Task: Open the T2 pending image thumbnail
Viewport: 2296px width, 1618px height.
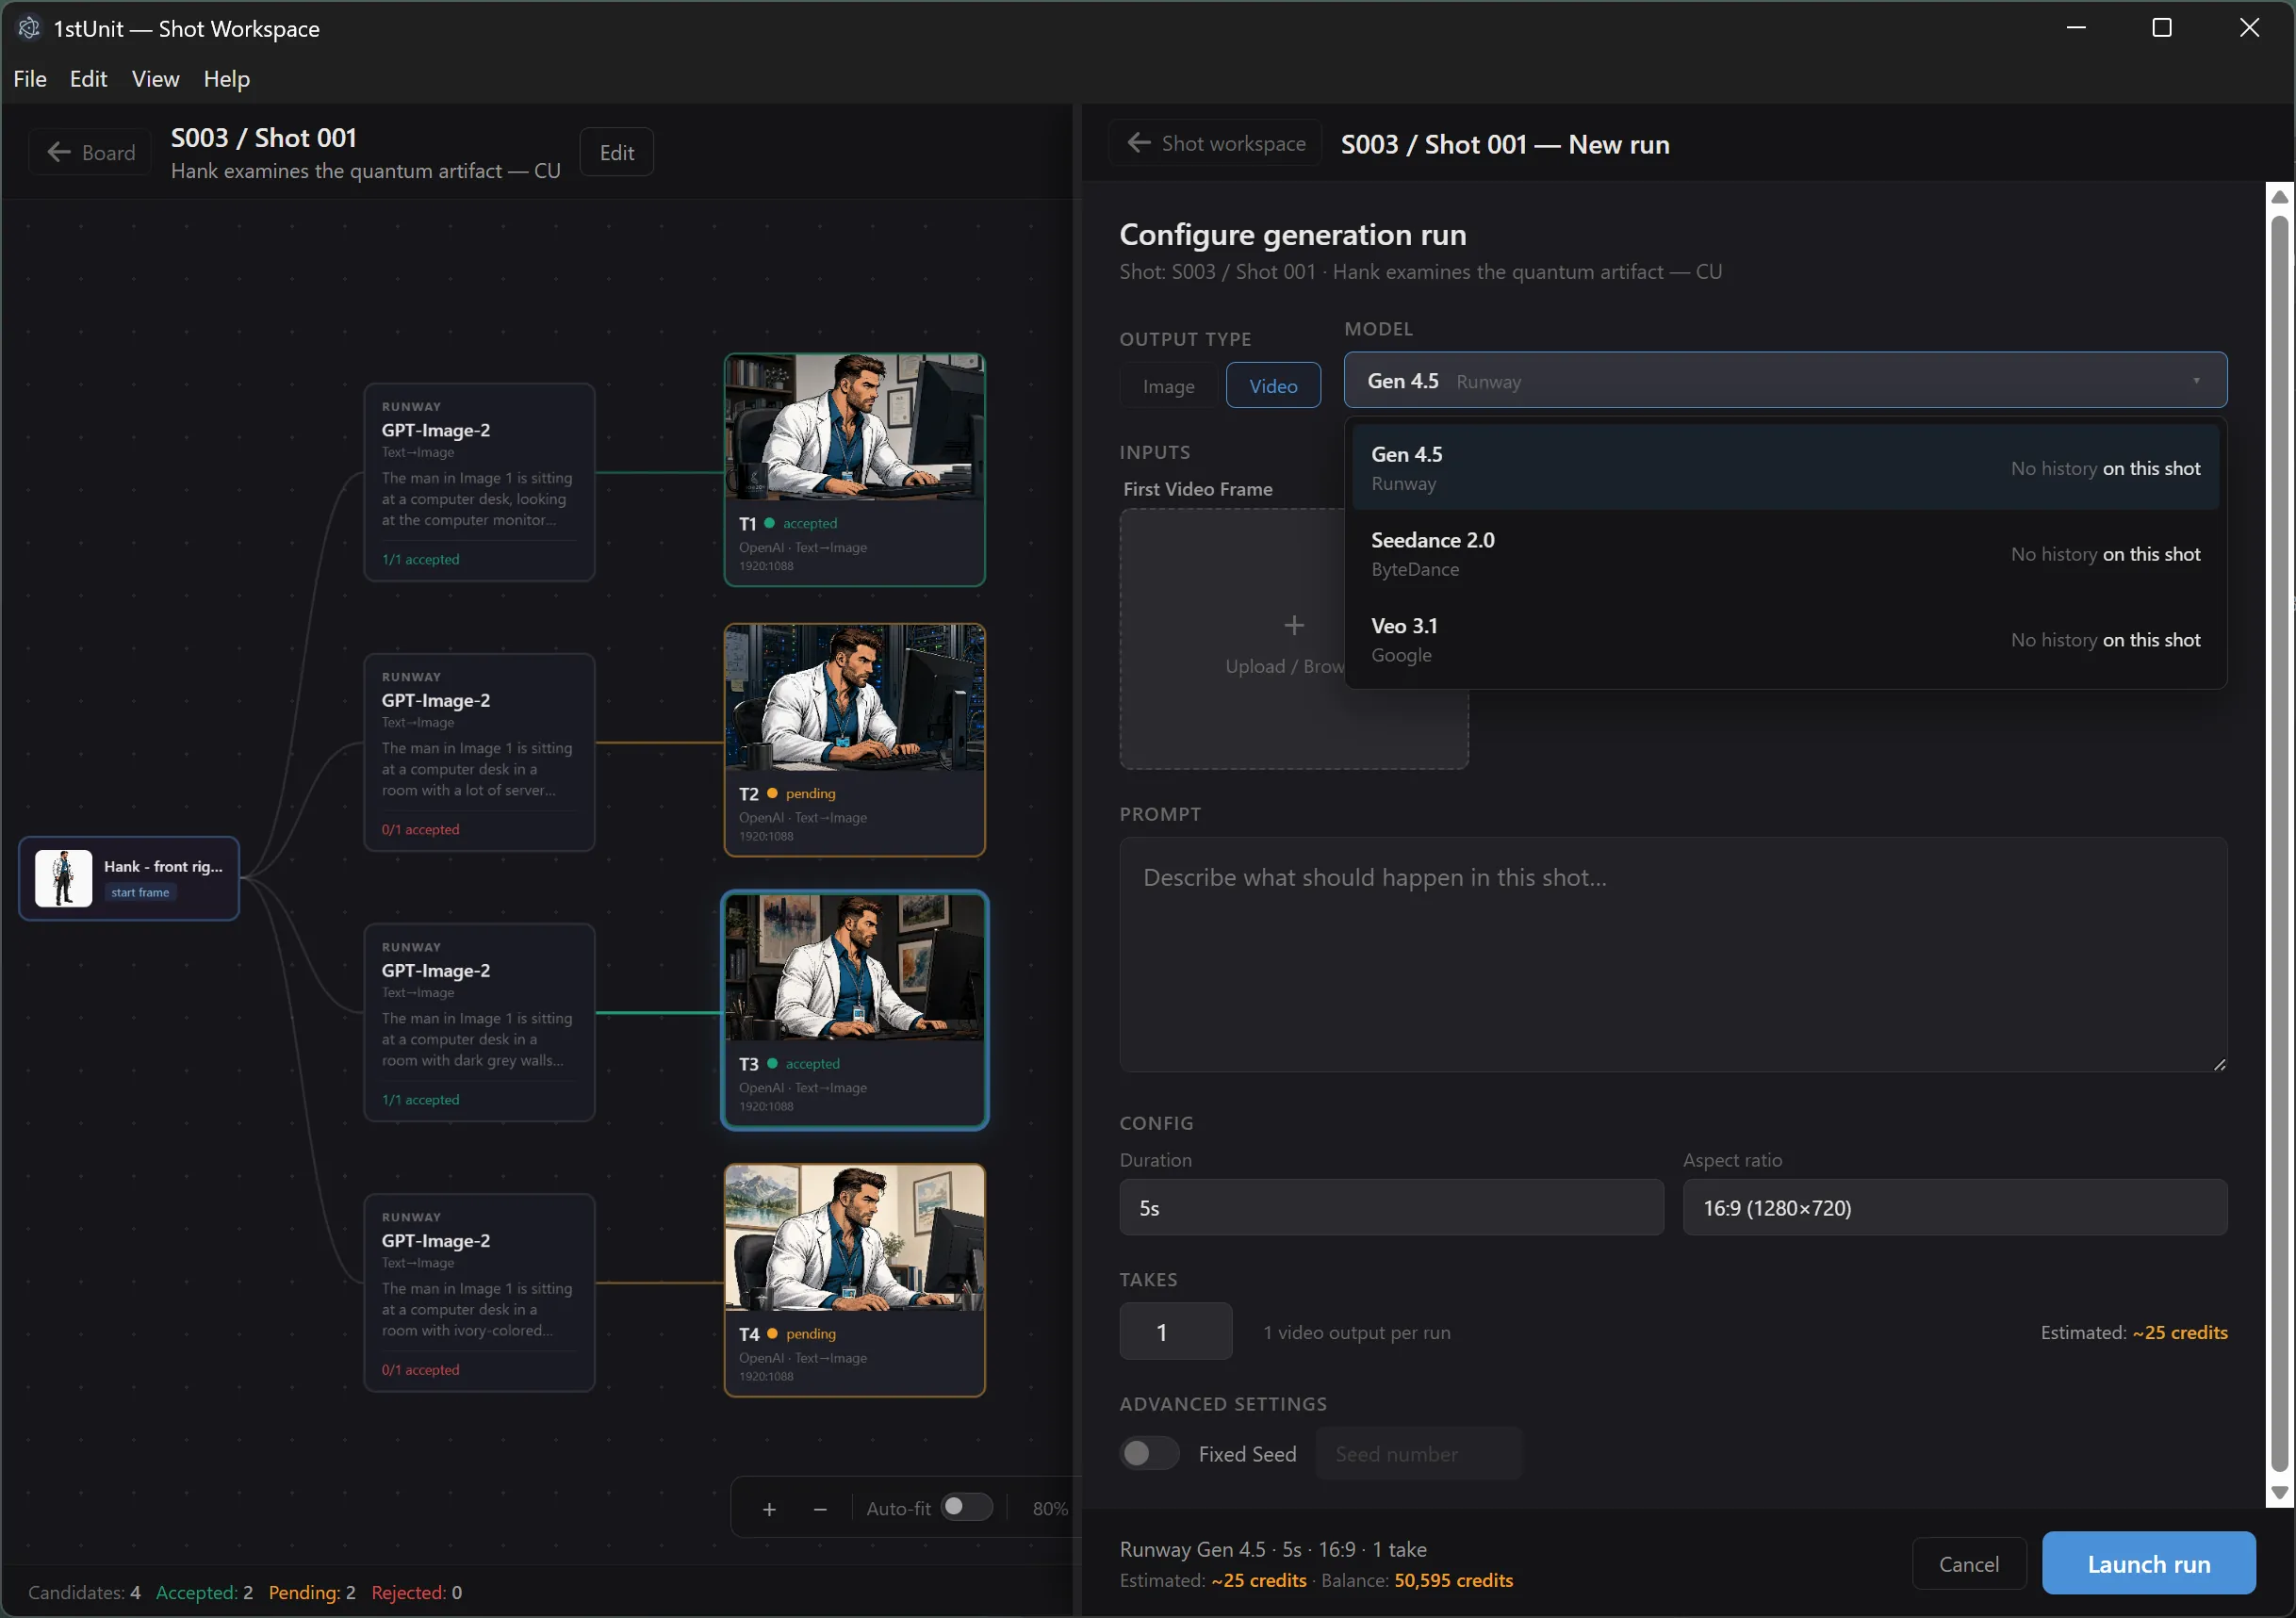Action: [x=854, y=697]
